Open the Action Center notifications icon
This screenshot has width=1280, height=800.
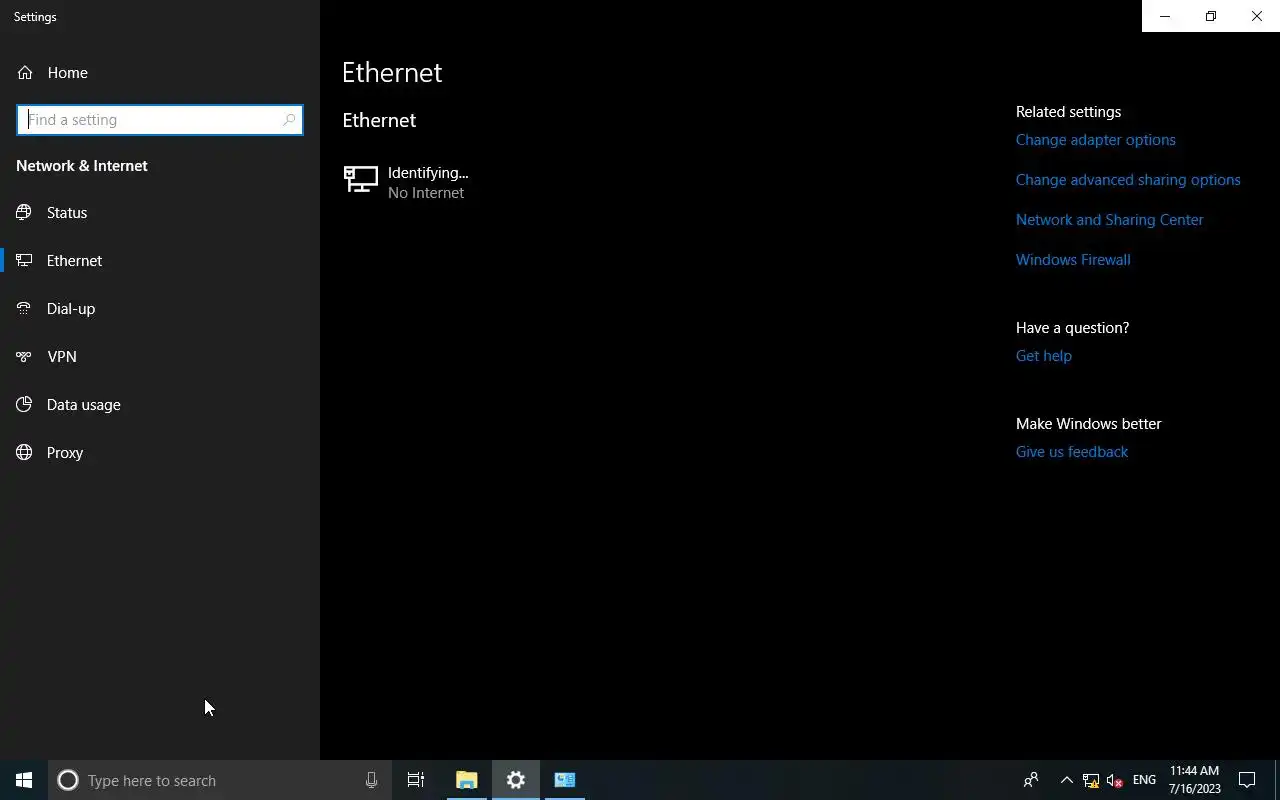click(x=1247, y=780)
